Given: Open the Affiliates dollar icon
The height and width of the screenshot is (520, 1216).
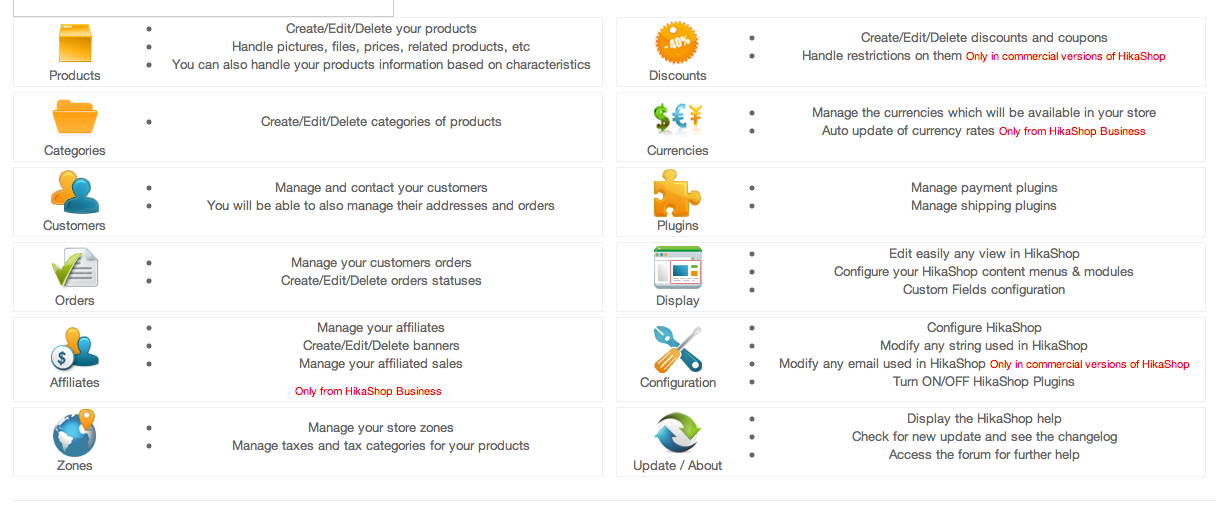Looking at the screenshot, I should click(x=75, y=349).
